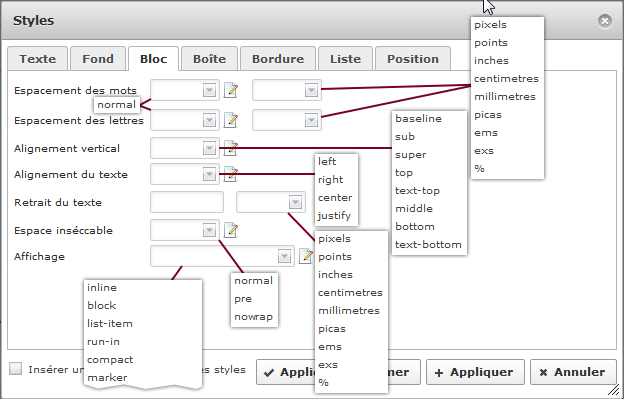Select the Bloc tab
The width and height of the screenshot is (624, 399).
click(153, 59)
